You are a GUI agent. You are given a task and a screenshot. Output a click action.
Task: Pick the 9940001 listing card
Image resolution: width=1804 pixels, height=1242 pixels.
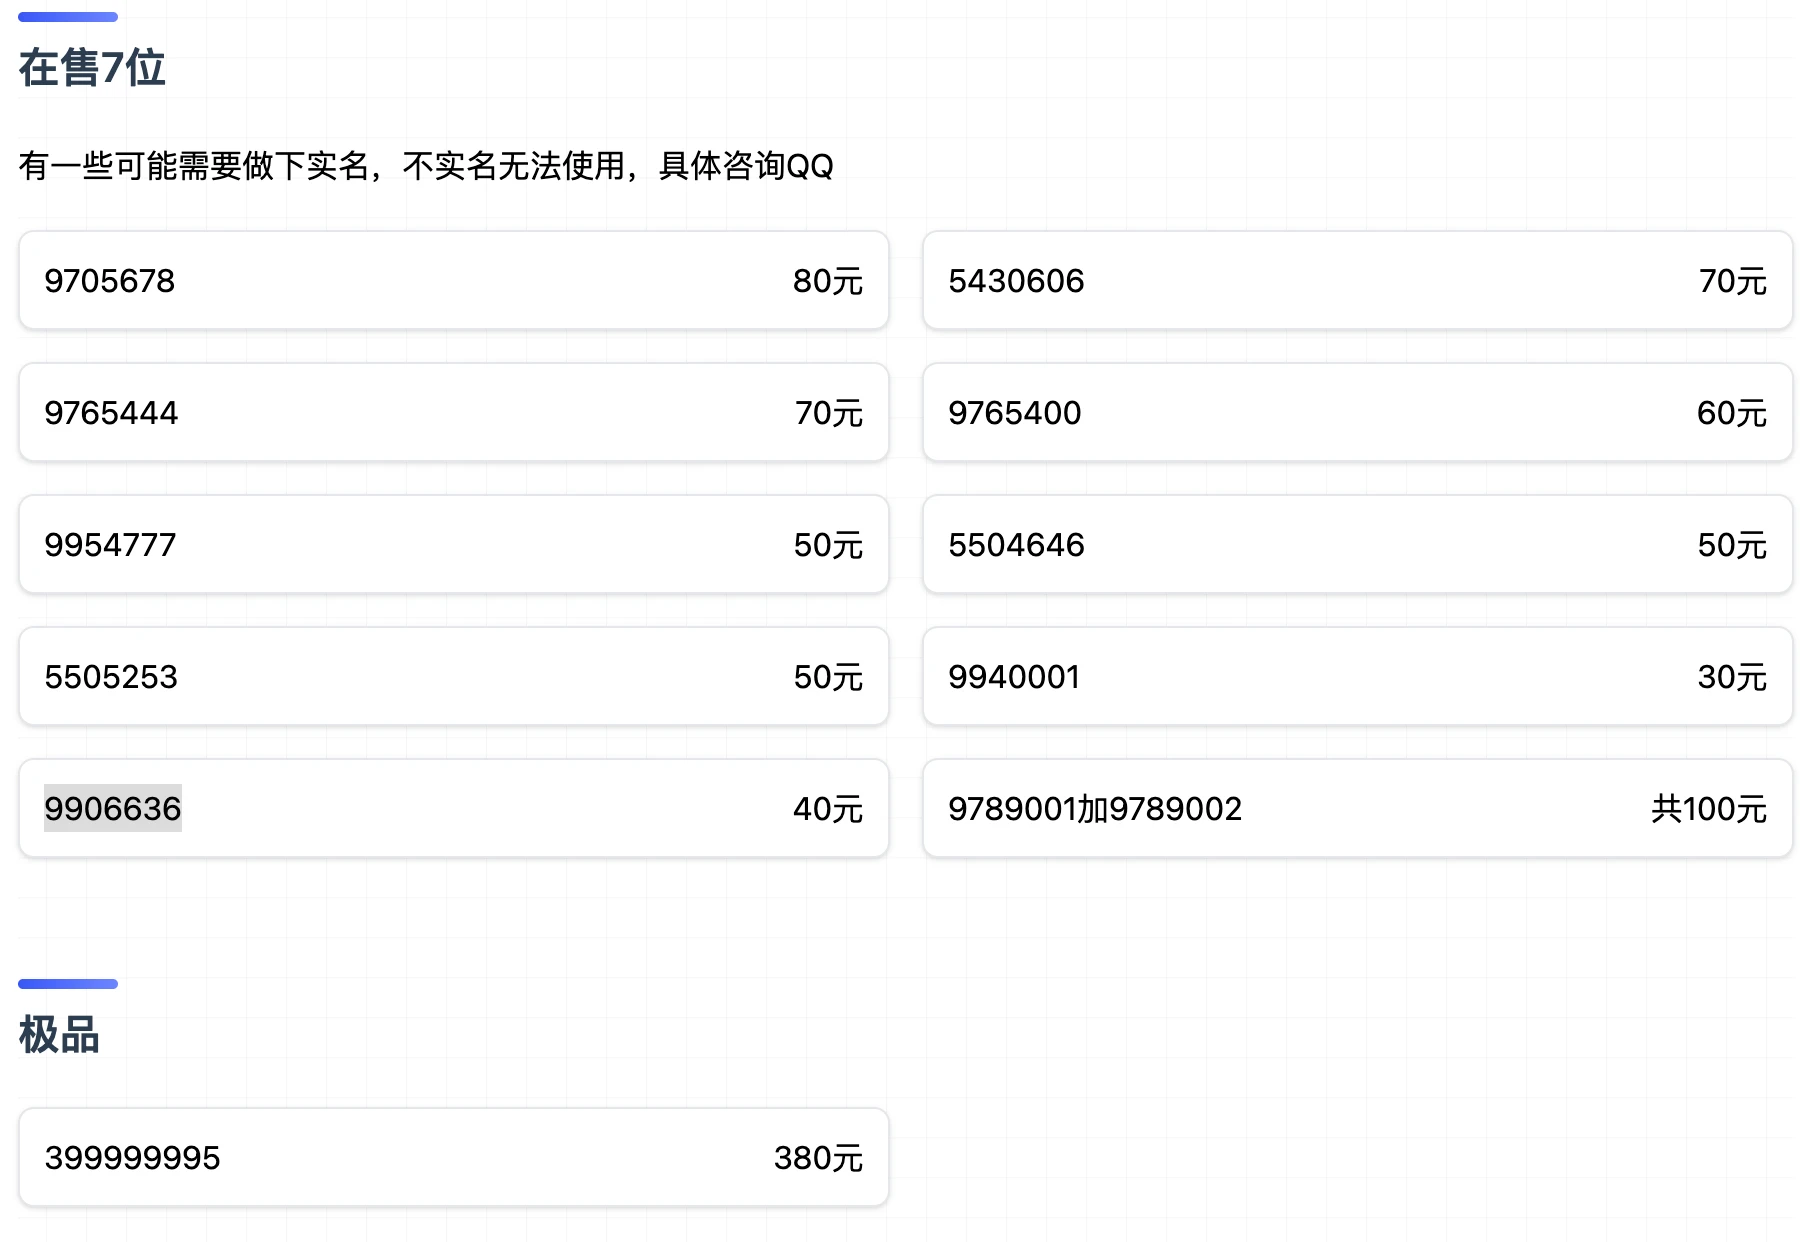coord(1357,677)
